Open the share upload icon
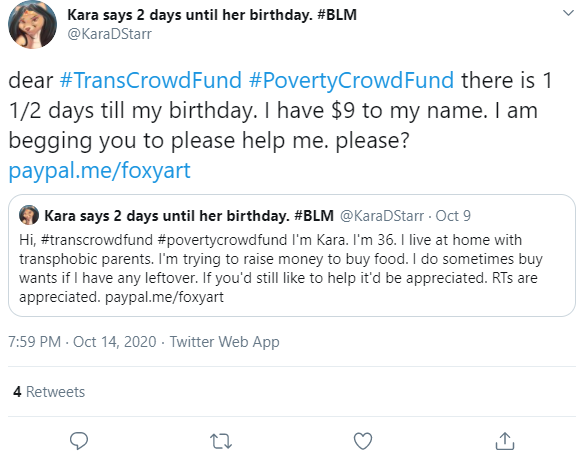This screenshot has height=453, width=577. pos(505,441)
